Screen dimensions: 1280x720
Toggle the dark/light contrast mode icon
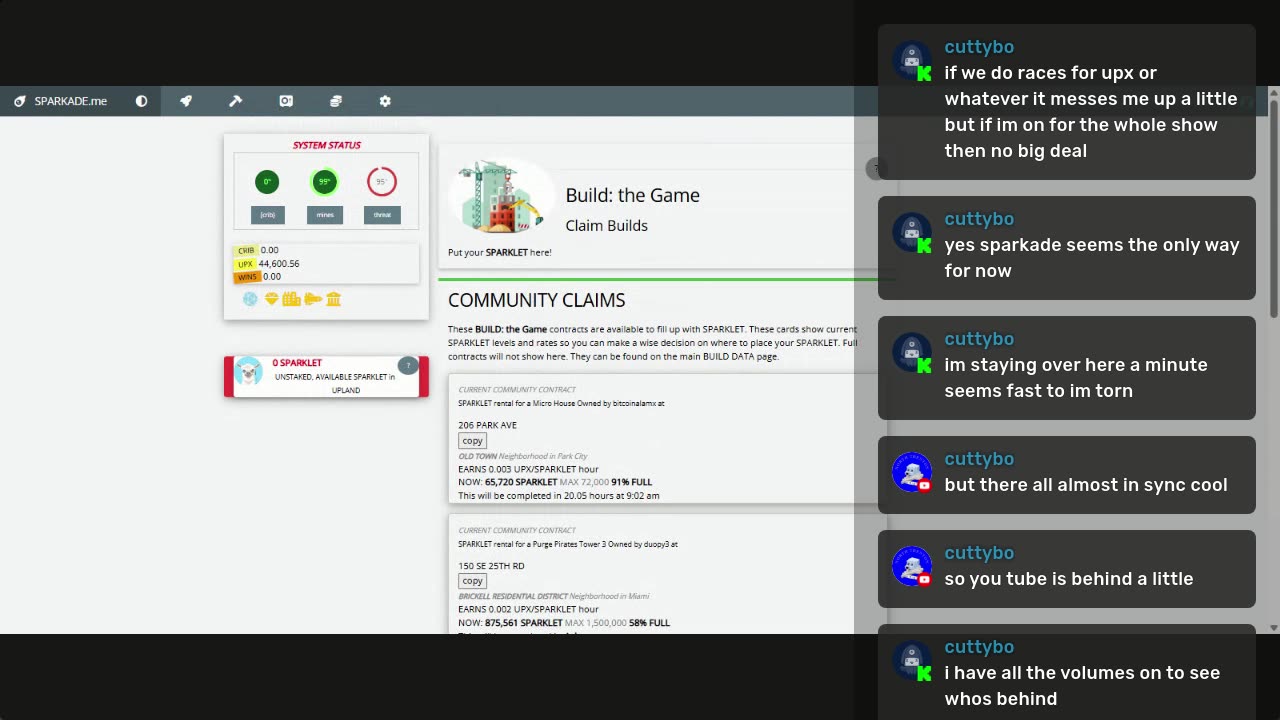click(141, 101)
